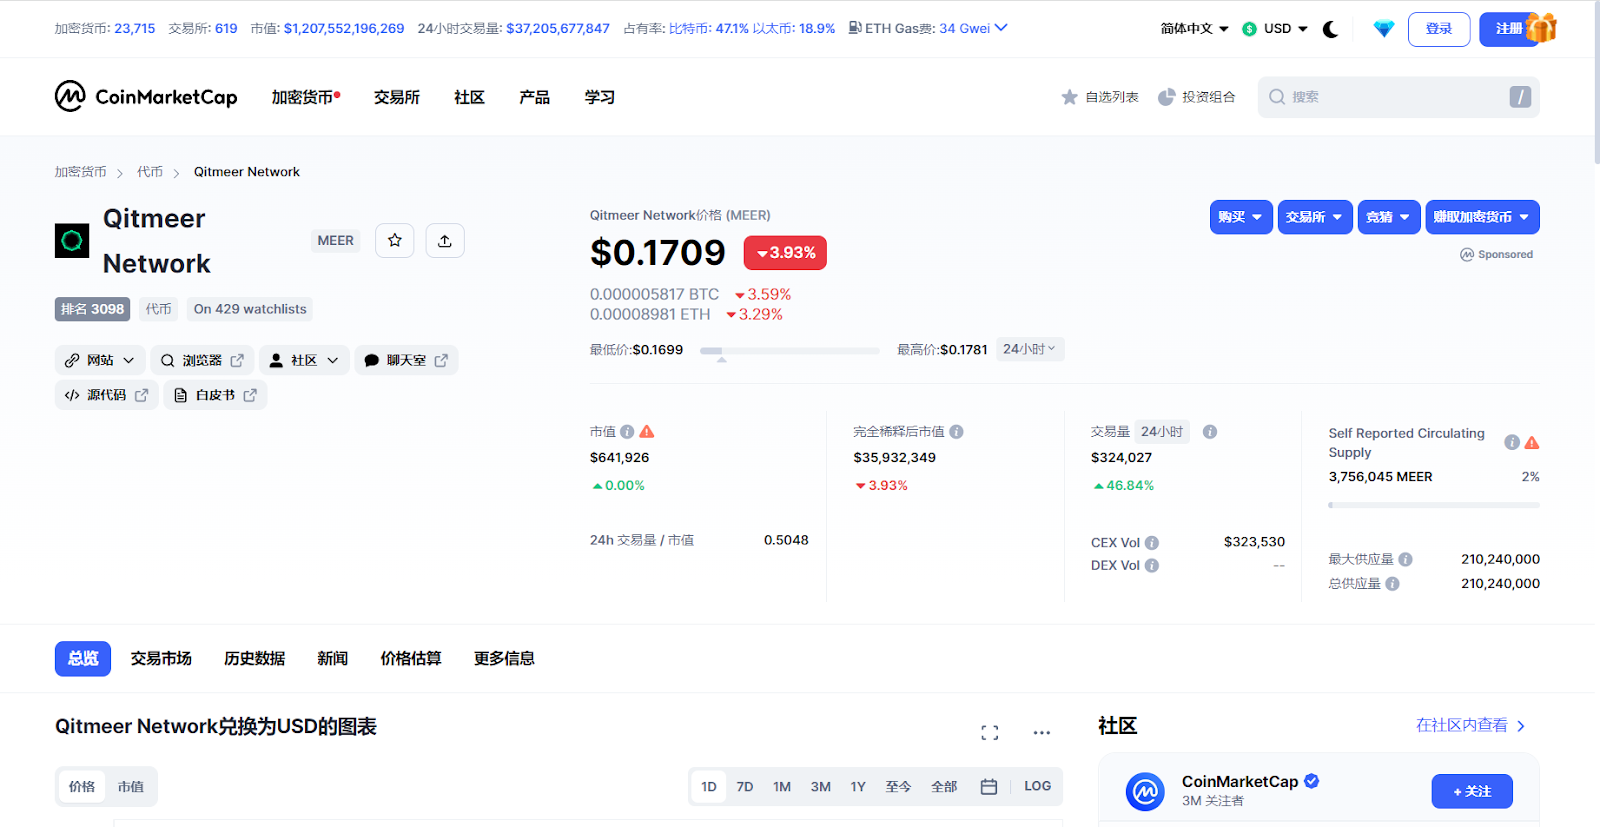Click the 总供应量 info icon
Image resolution: width=1600 pixels, height=827 pixels.
tap(1393, 584)
